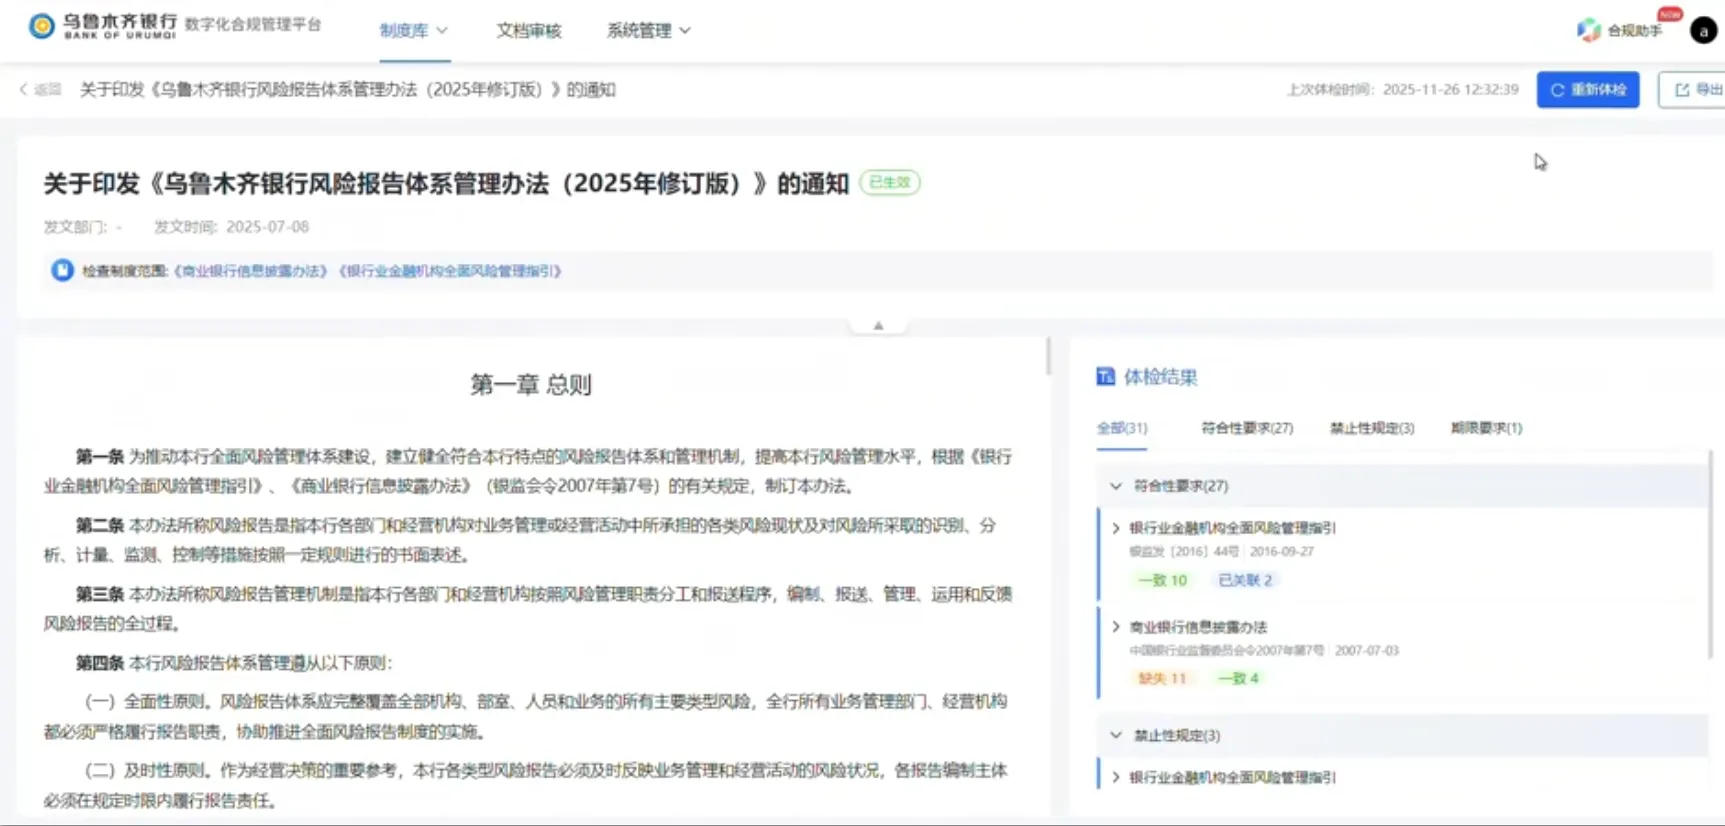The image size is (1725, 826).
Task: Collapse the header panel with the up arrow
Action: pyautogui.click(x=878, y=325)
